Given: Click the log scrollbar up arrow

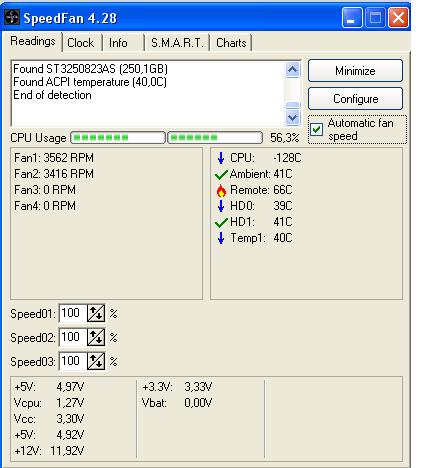Looking at the screenshot, I should [x=292, y=70].
